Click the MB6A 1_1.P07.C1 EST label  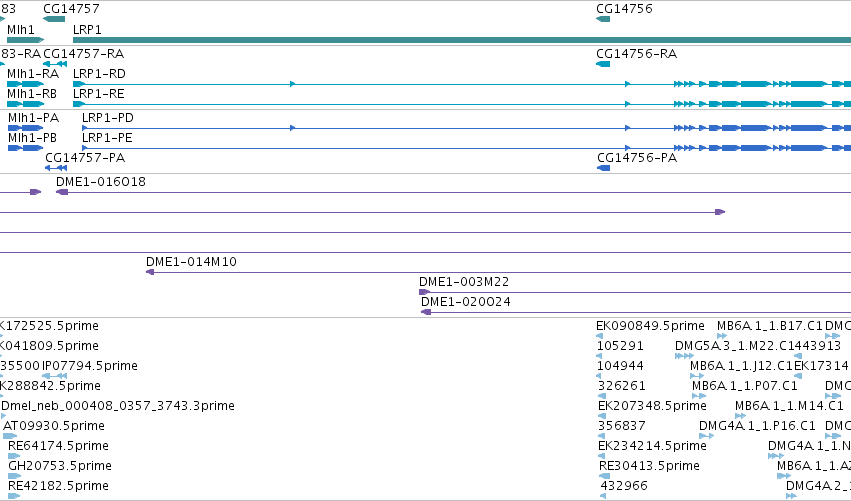745,386
